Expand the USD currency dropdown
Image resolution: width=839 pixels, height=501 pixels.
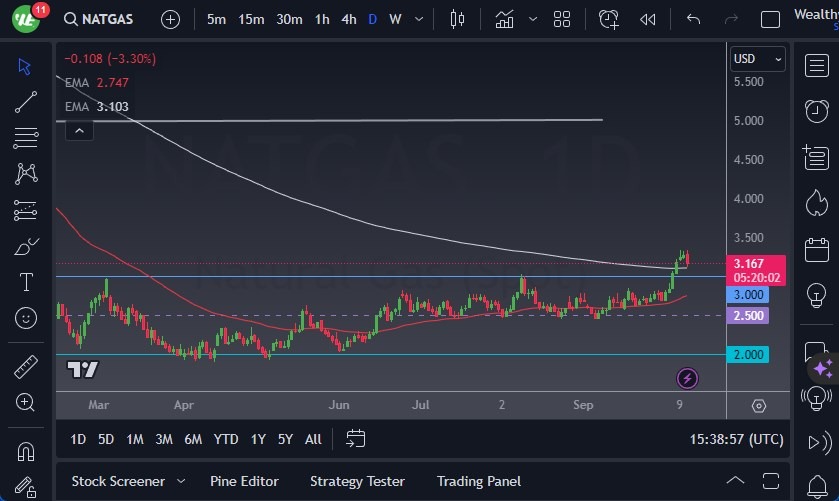click(x=758, y=59)
